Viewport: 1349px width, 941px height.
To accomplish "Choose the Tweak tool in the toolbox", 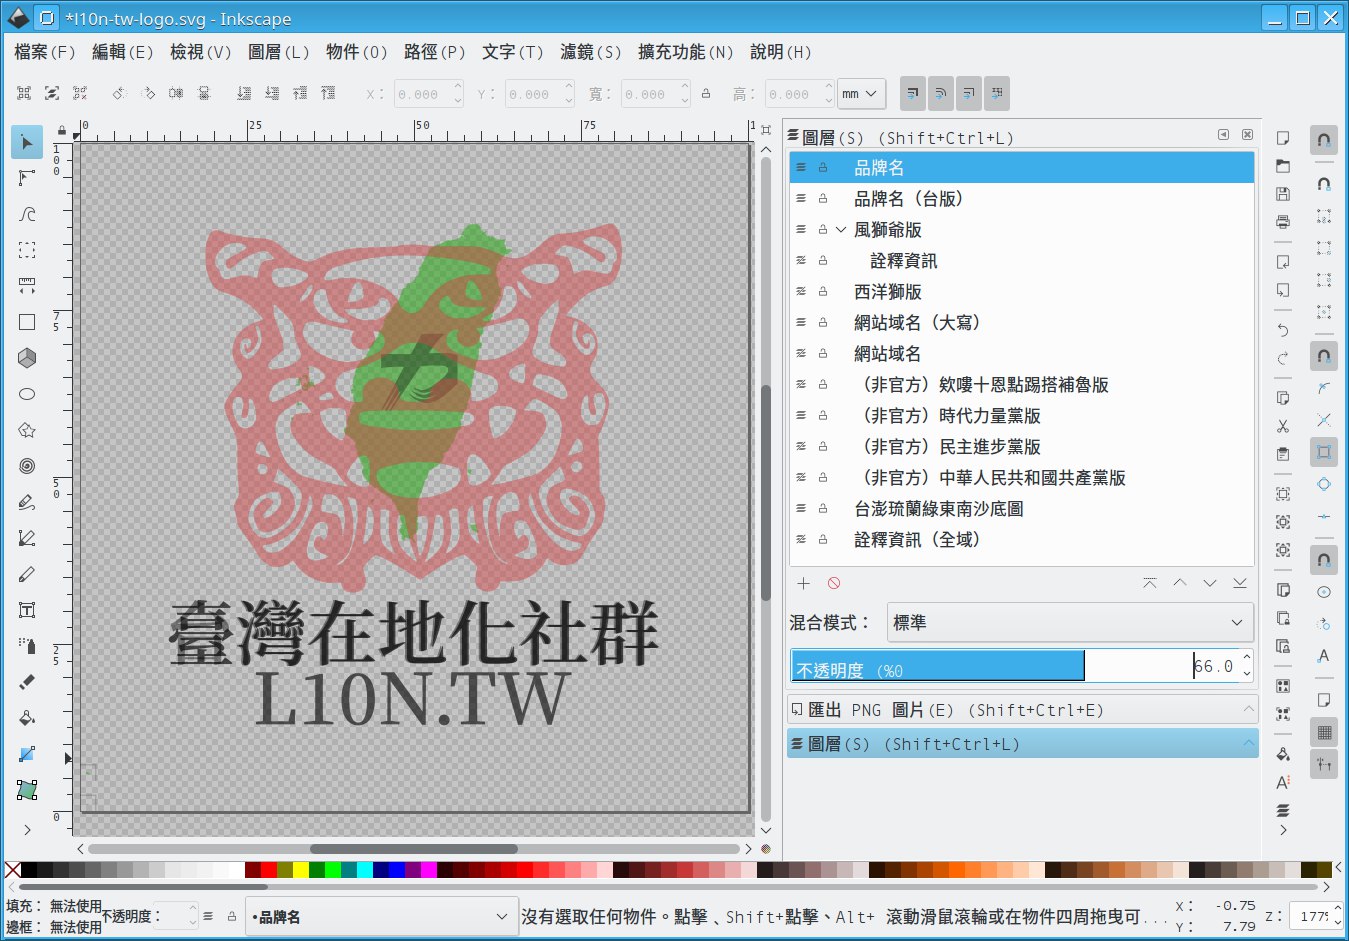I will (27, 214).
